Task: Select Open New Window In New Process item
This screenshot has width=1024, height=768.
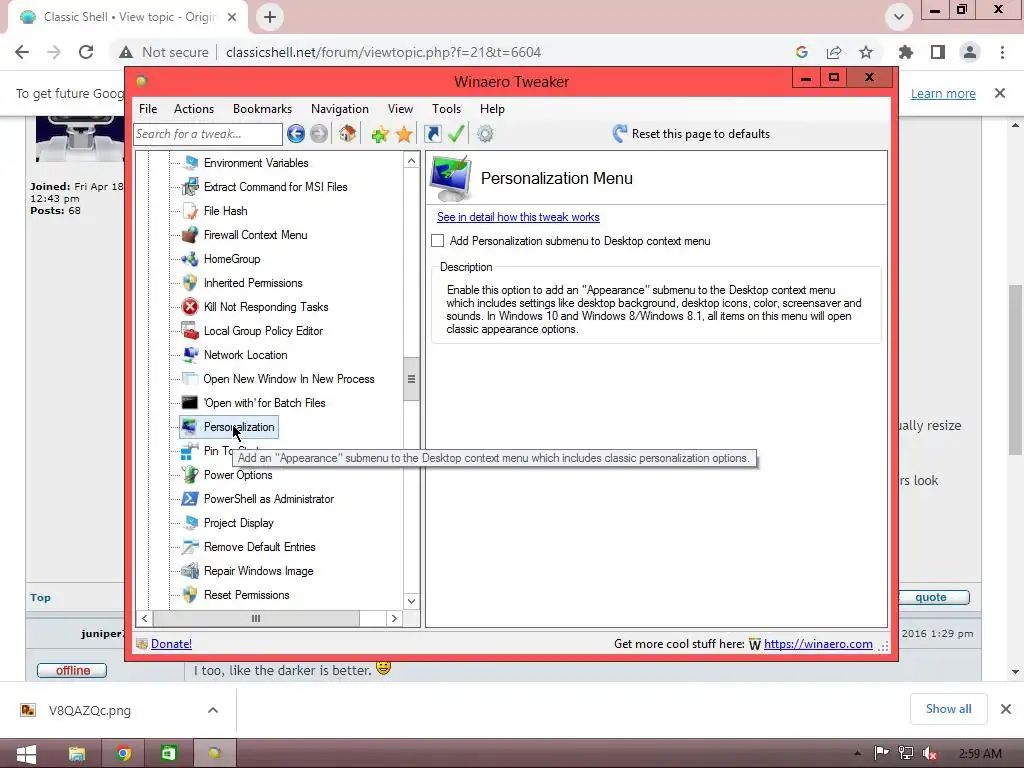Action: 289,379
